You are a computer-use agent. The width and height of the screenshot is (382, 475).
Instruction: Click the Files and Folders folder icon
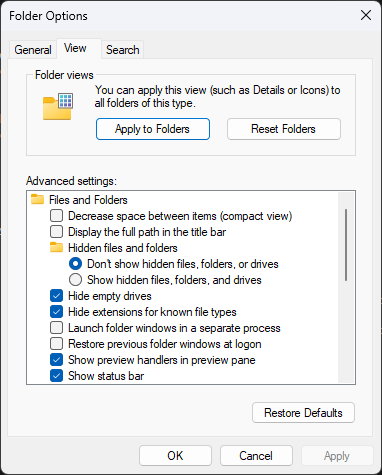click(37, 200)
